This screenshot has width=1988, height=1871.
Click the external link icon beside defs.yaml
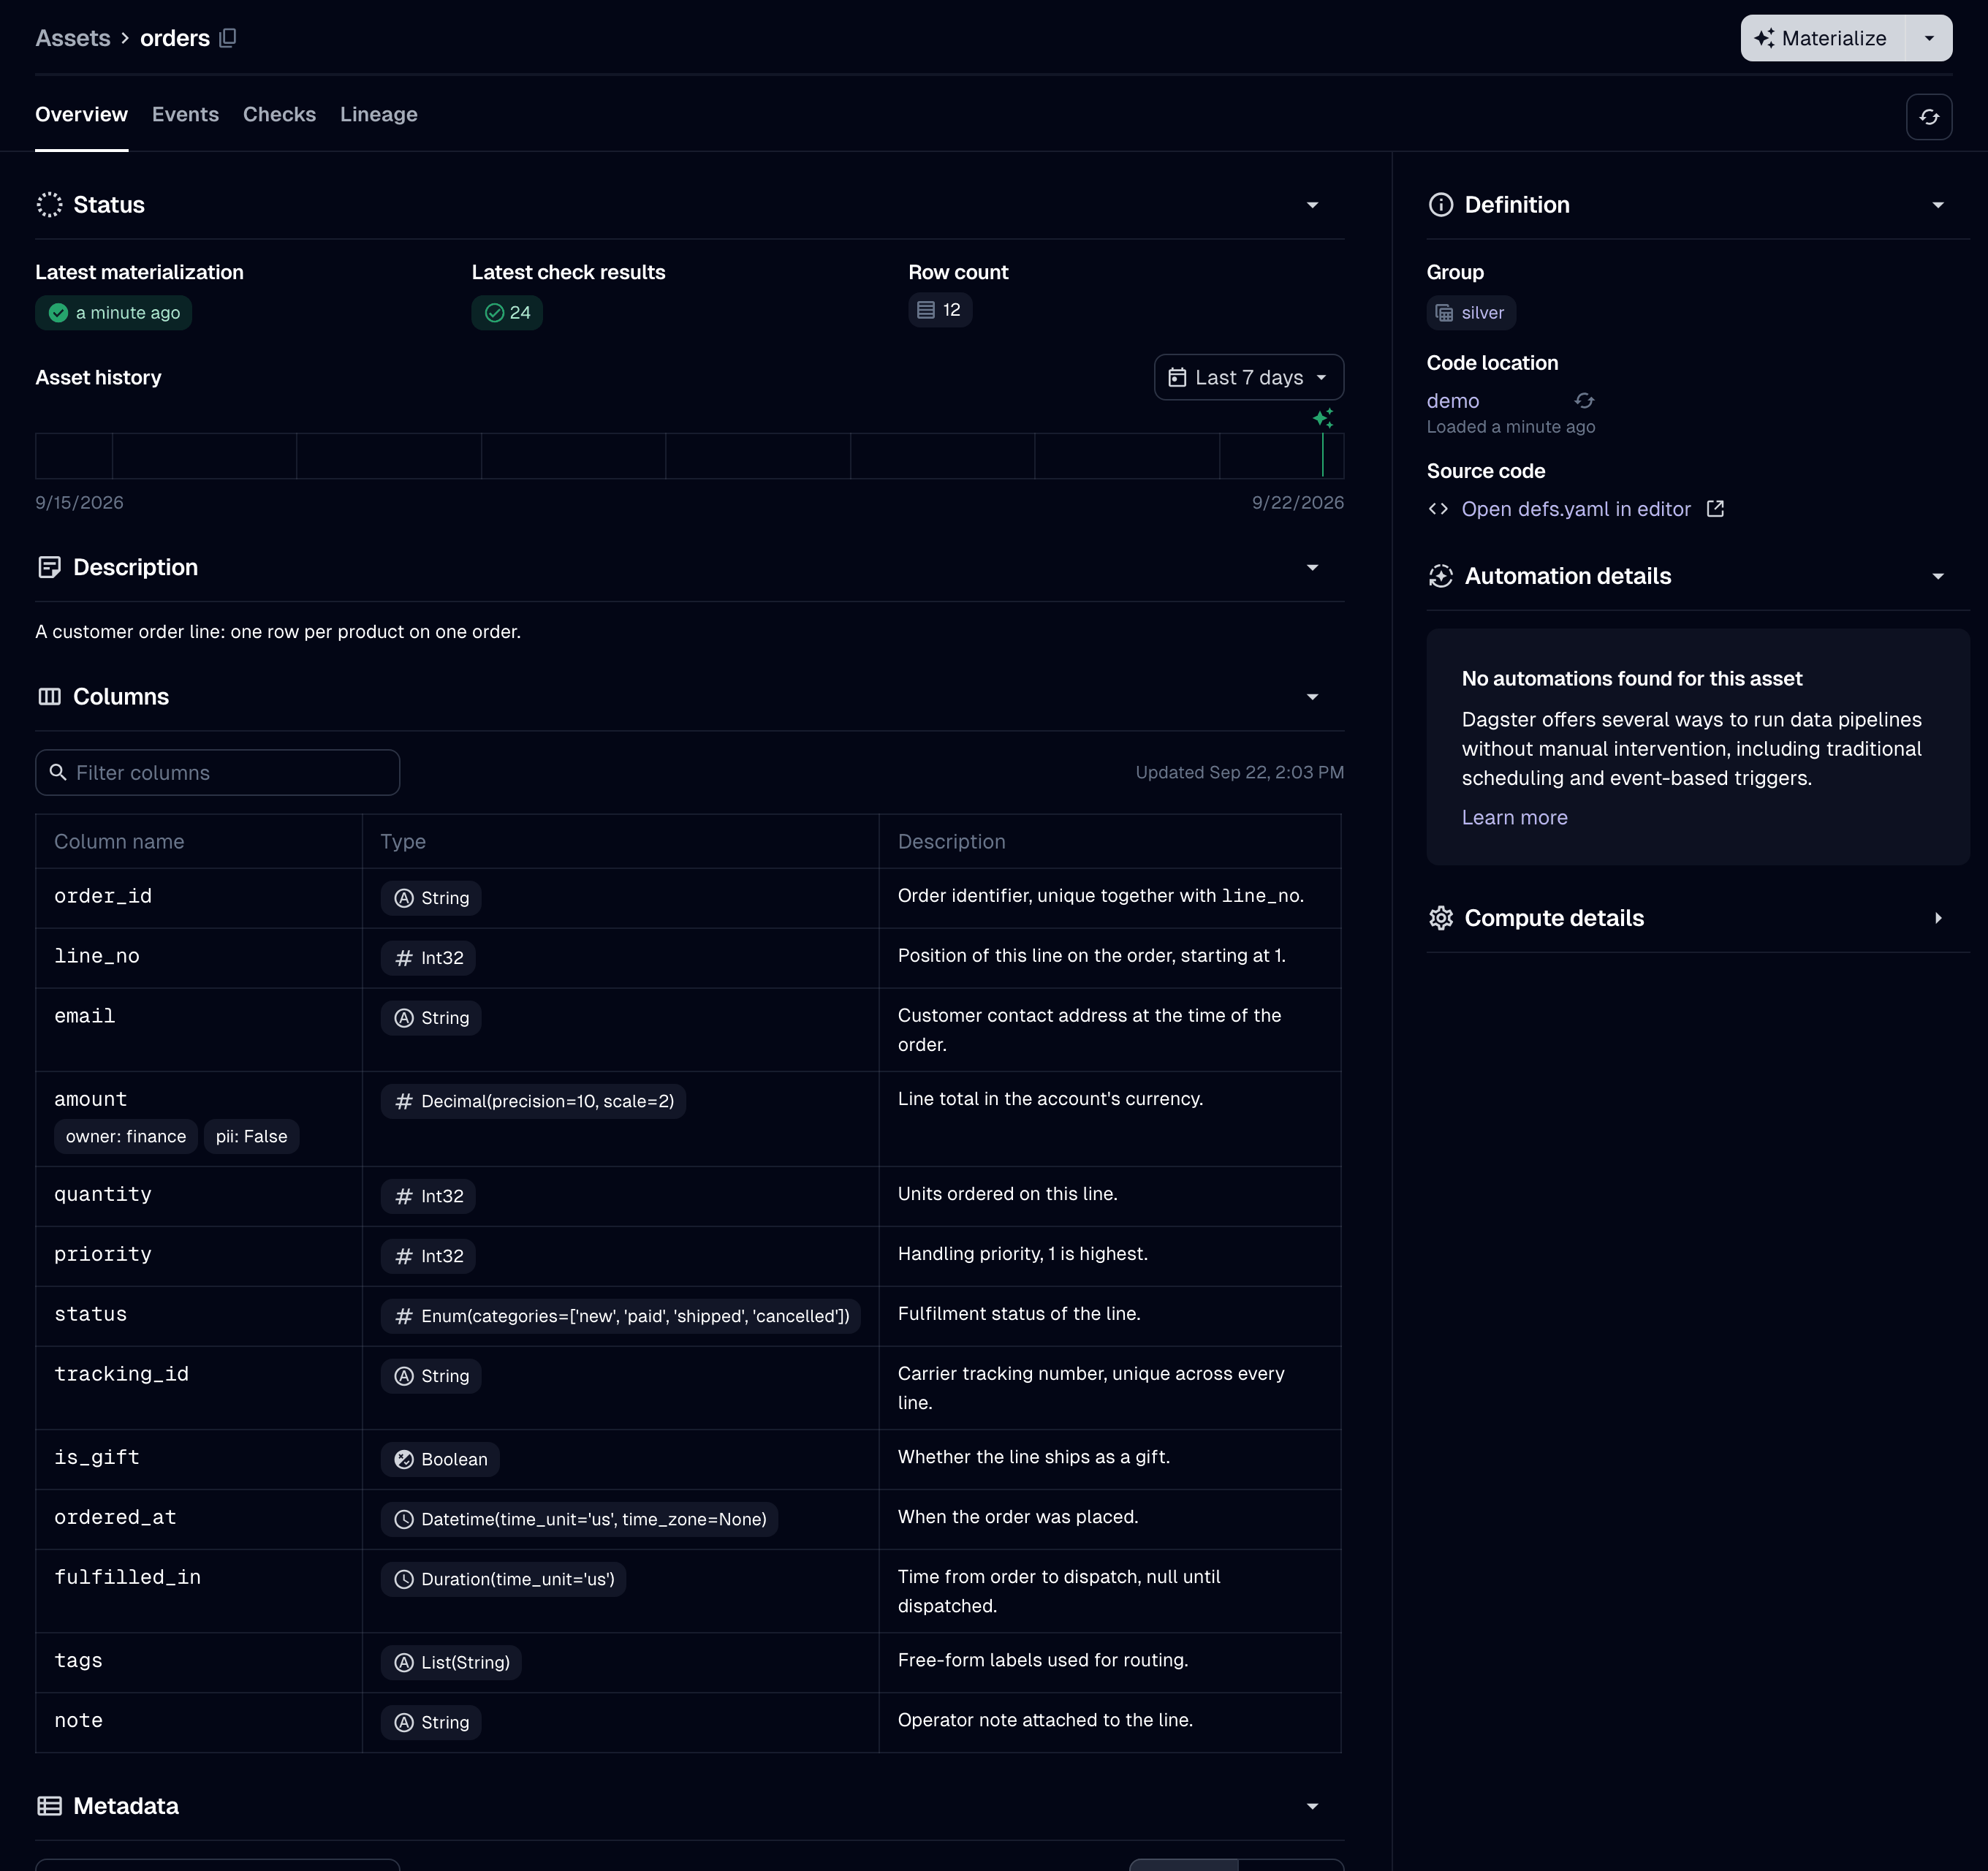tap(1715, 509)
